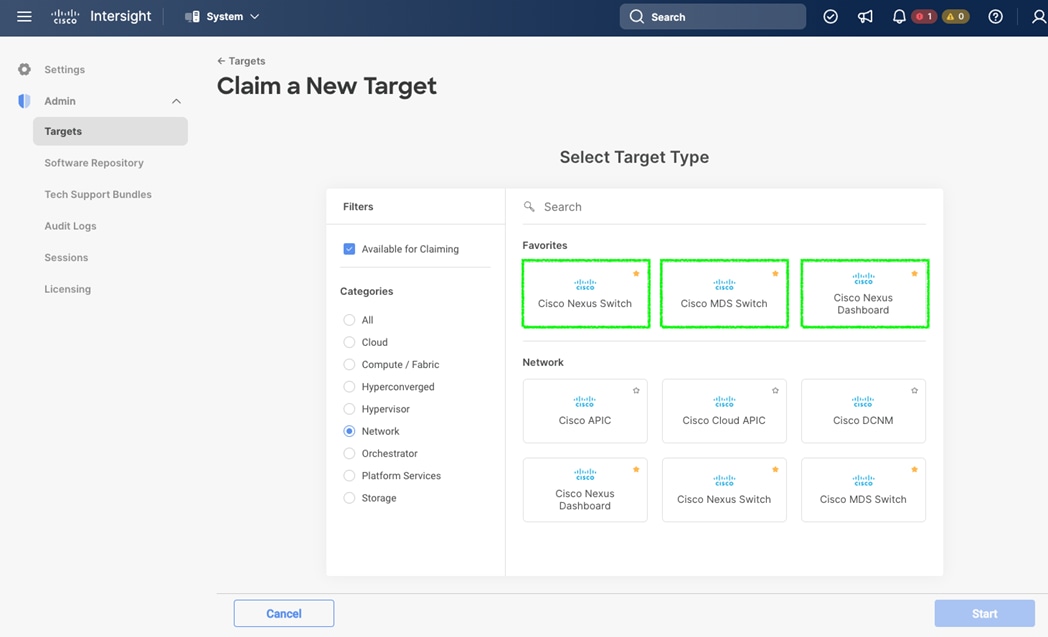
Task: Open the notifications bell icon
Action: click(899, 17)
